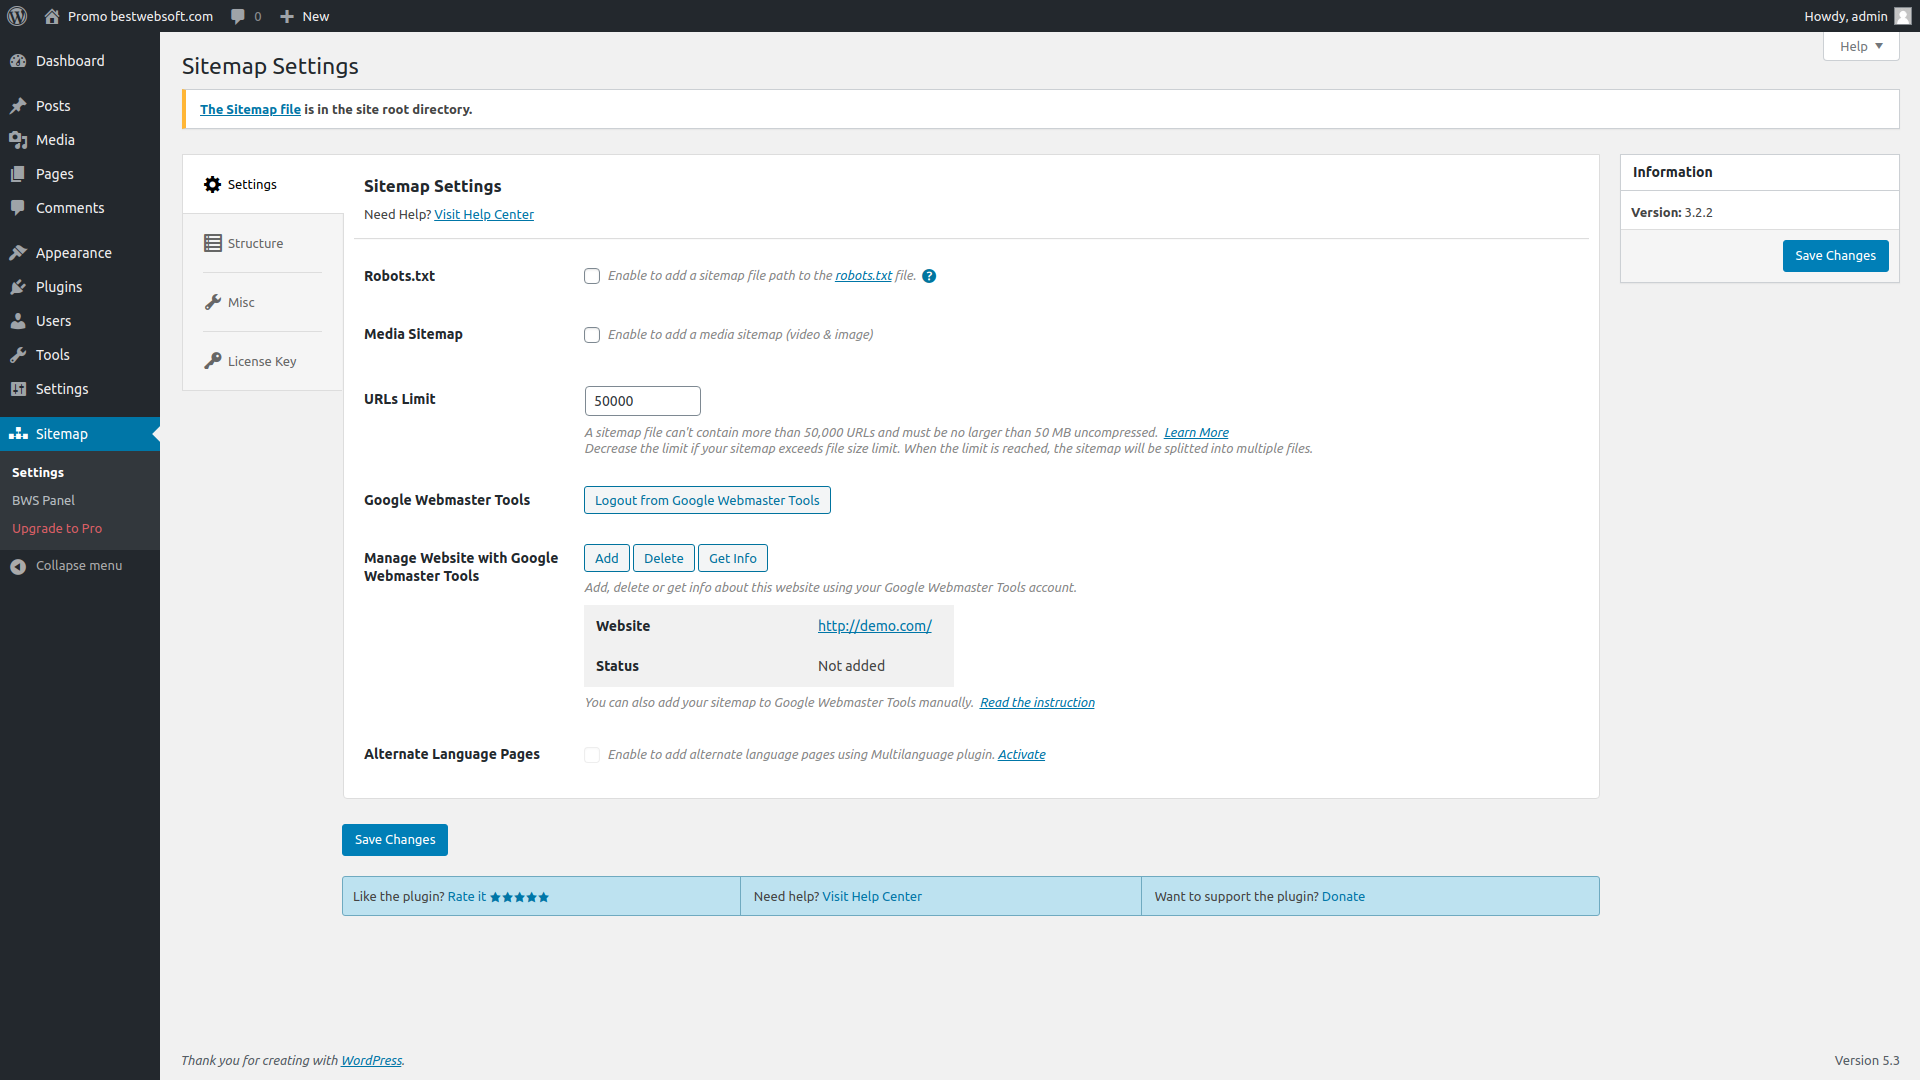Click the Pages icon in the sidebar
1920x1080 pixels.
pyautogui.click(x=18, y=174)
